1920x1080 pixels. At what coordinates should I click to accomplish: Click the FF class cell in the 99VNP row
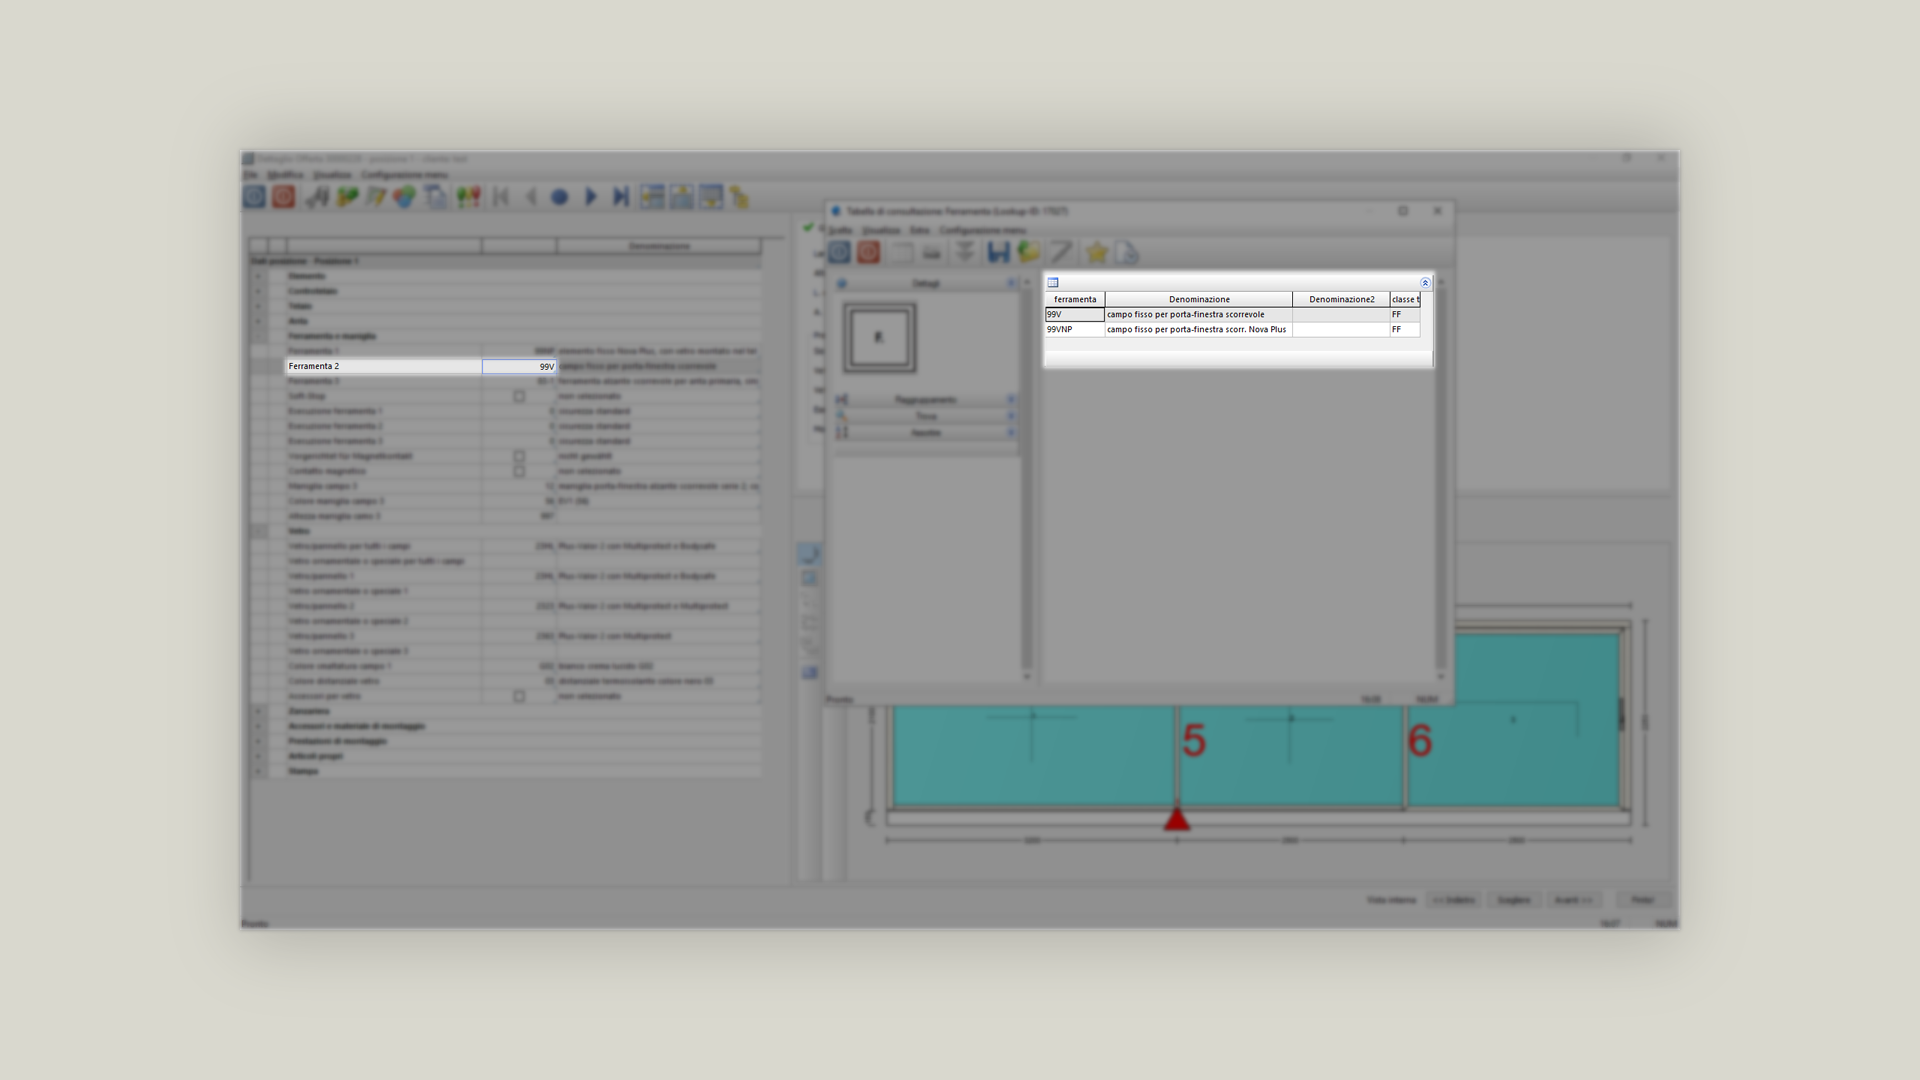tap(1404, 329)
